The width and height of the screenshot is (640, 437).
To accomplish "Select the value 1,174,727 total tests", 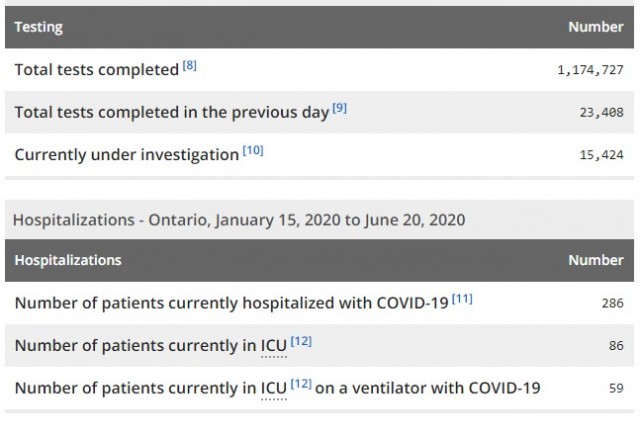I will 591,70.
